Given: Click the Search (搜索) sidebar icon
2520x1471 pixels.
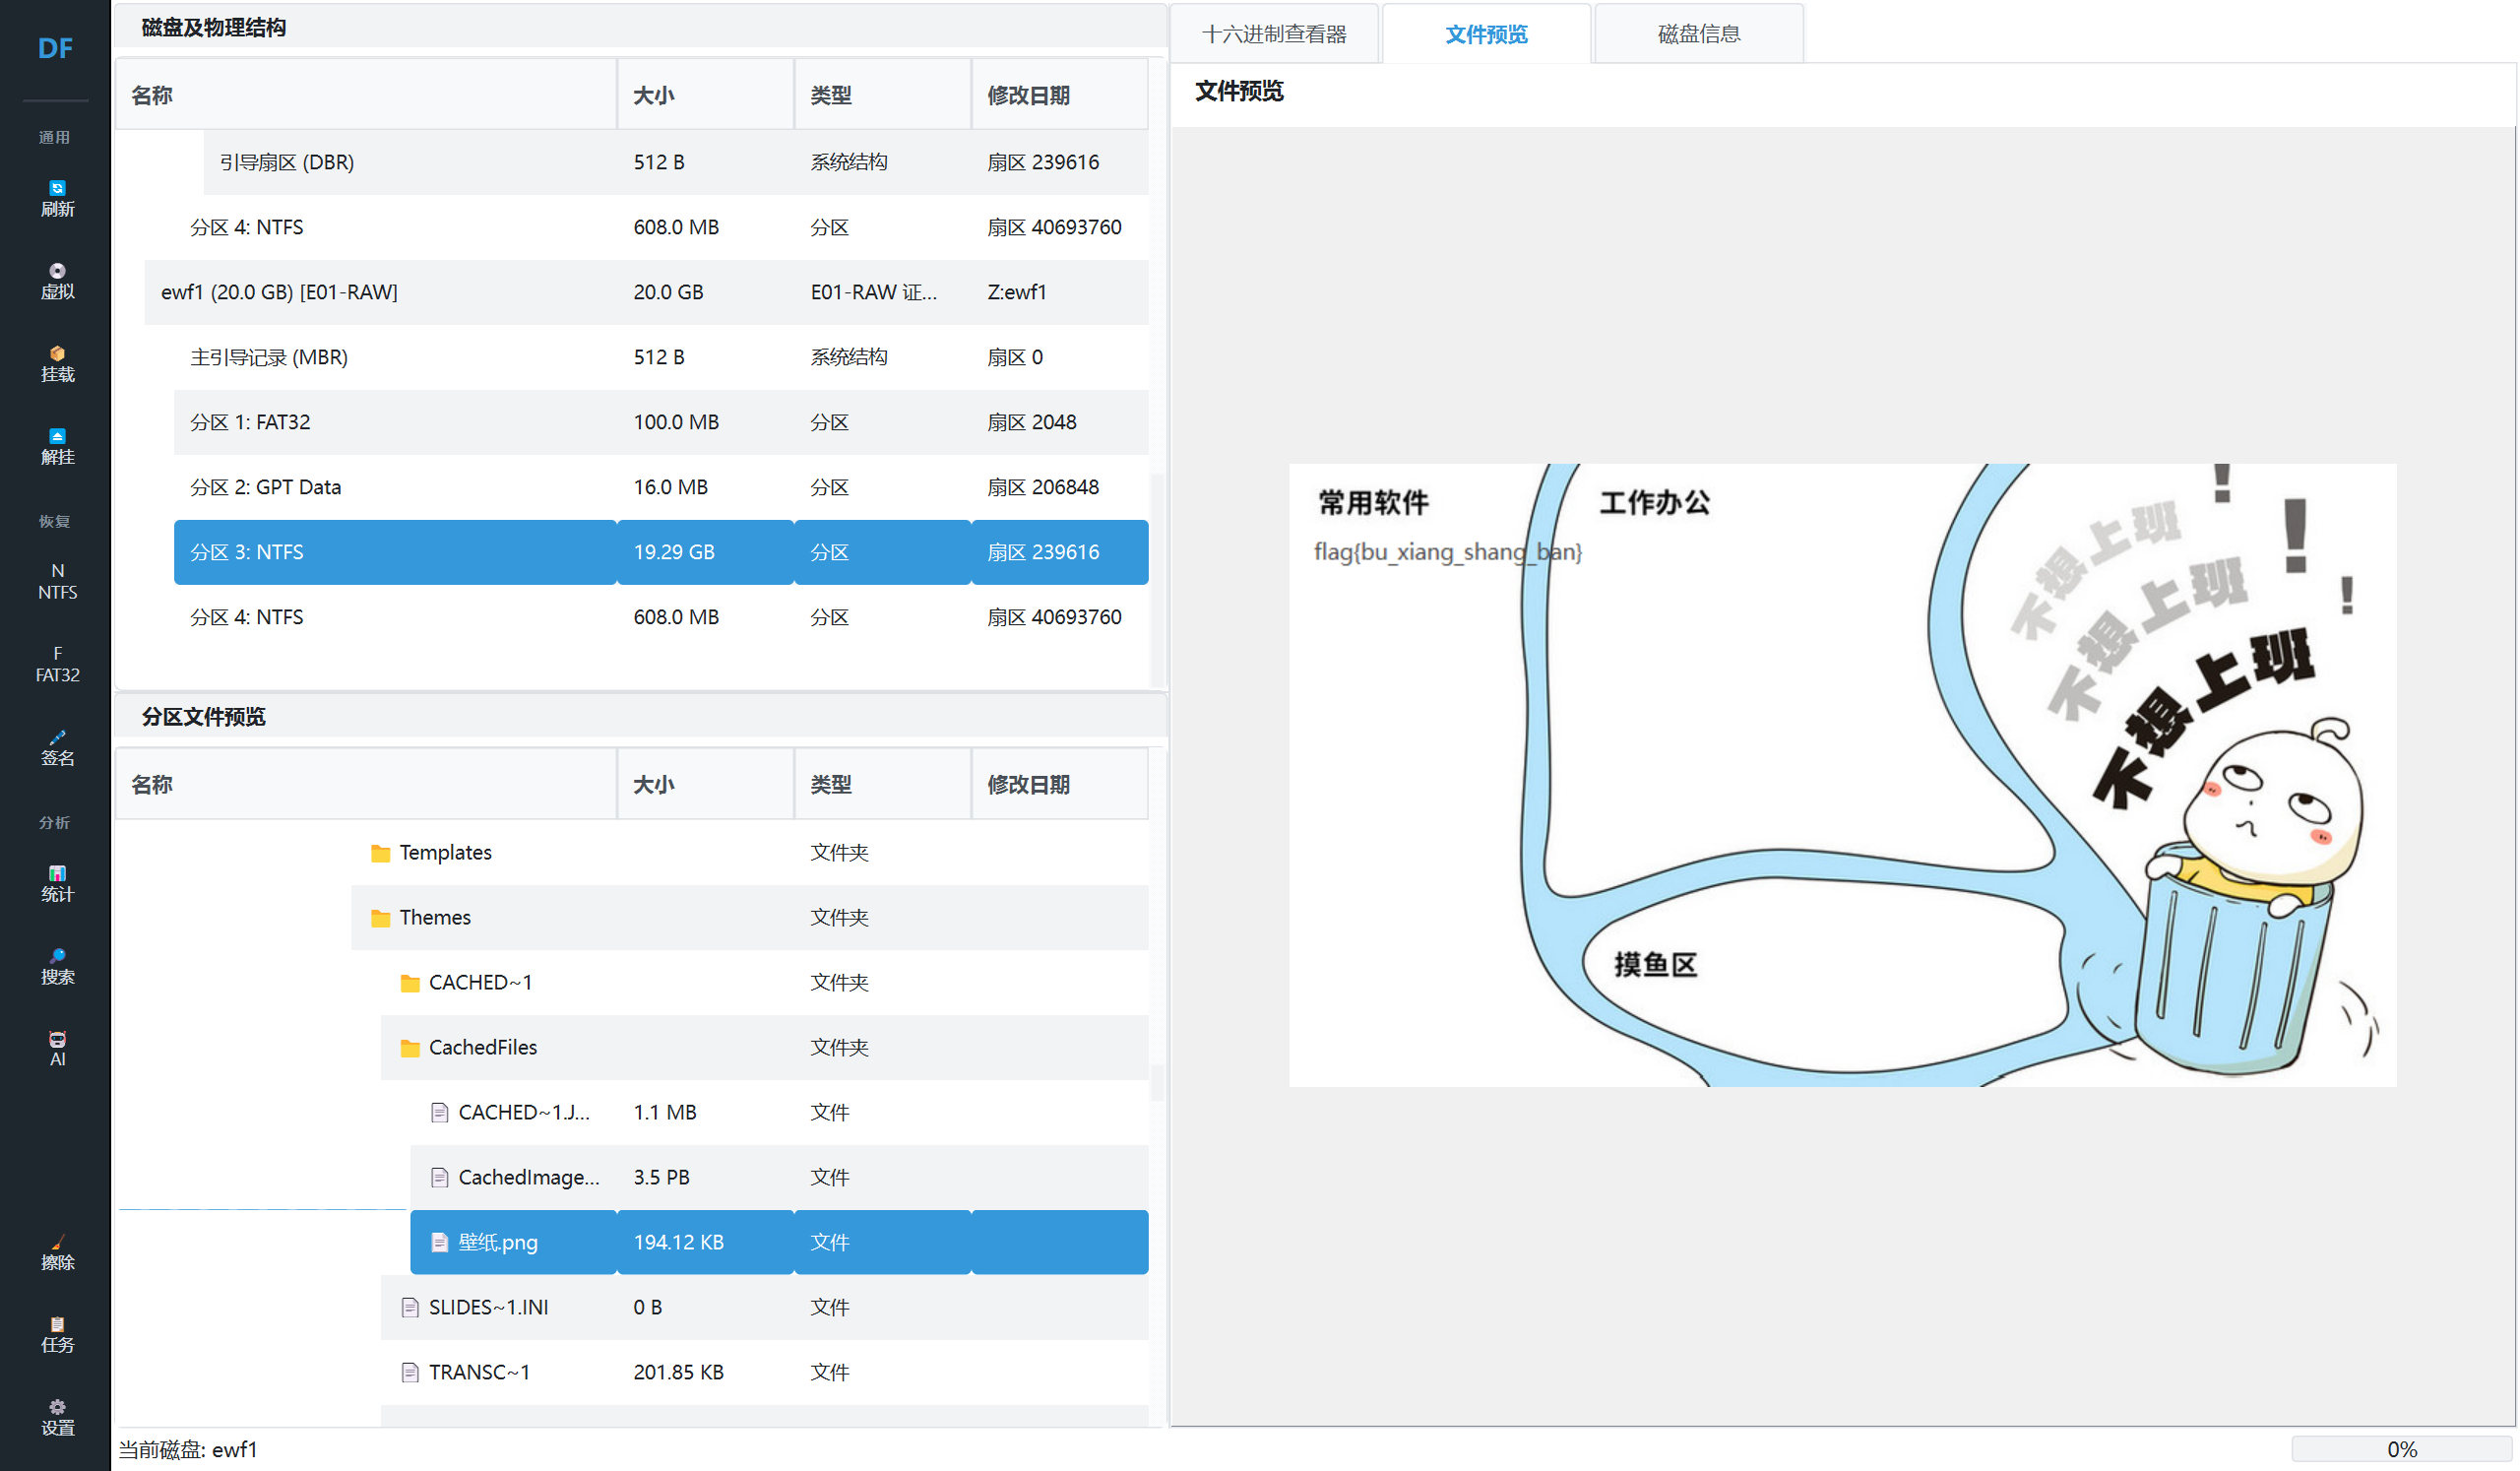Looking at the screenshot, I should point(57,966).
